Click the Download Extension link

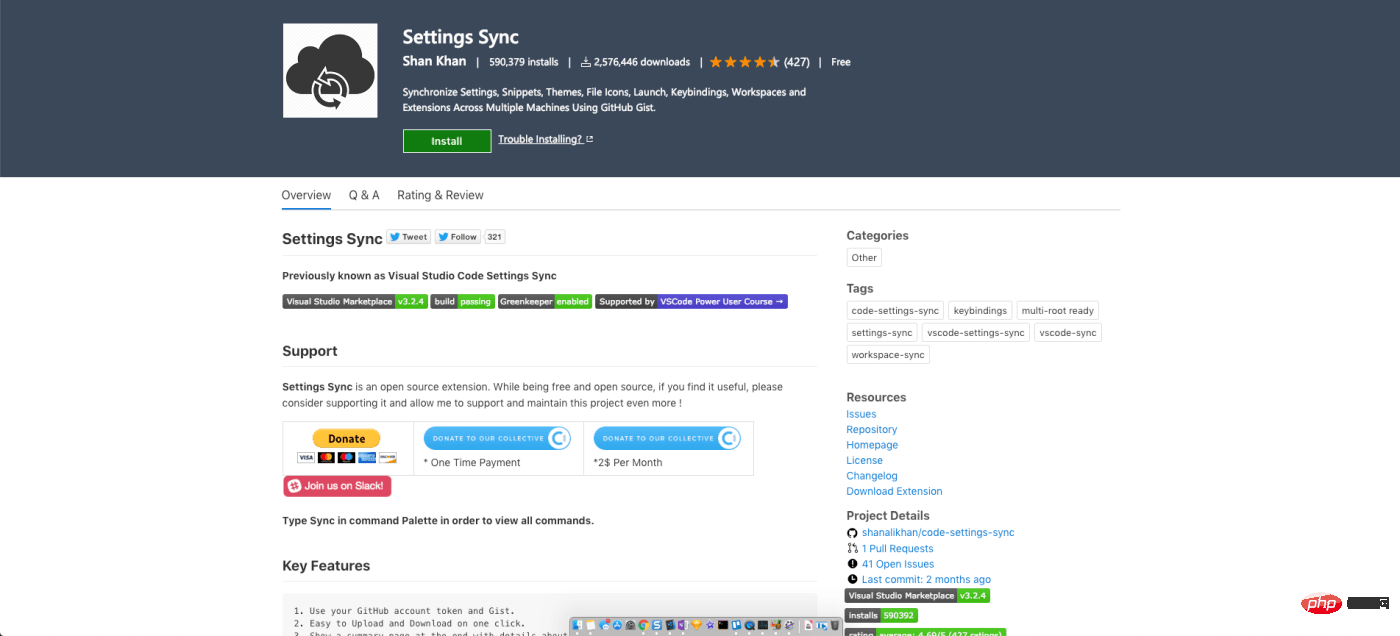pos(895,492)
